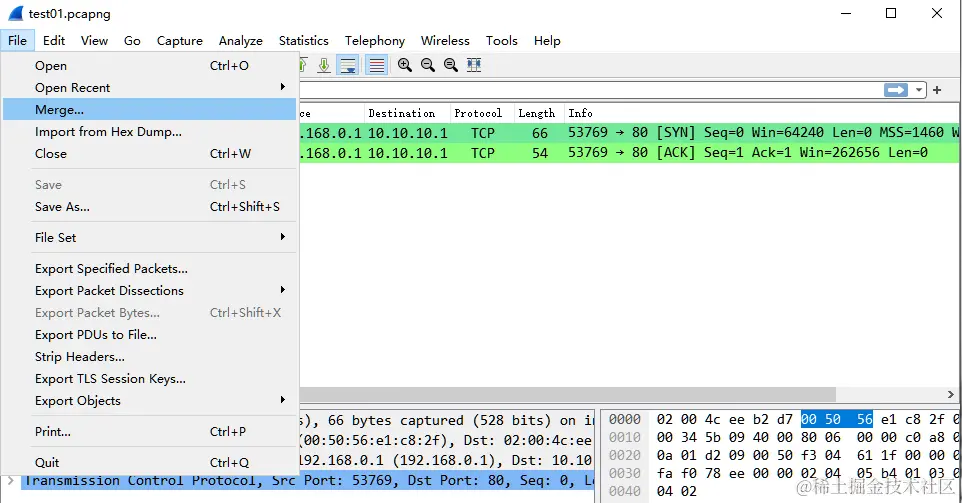
Task: Apply display filter arrow button
Action: (x=896, y=90)
